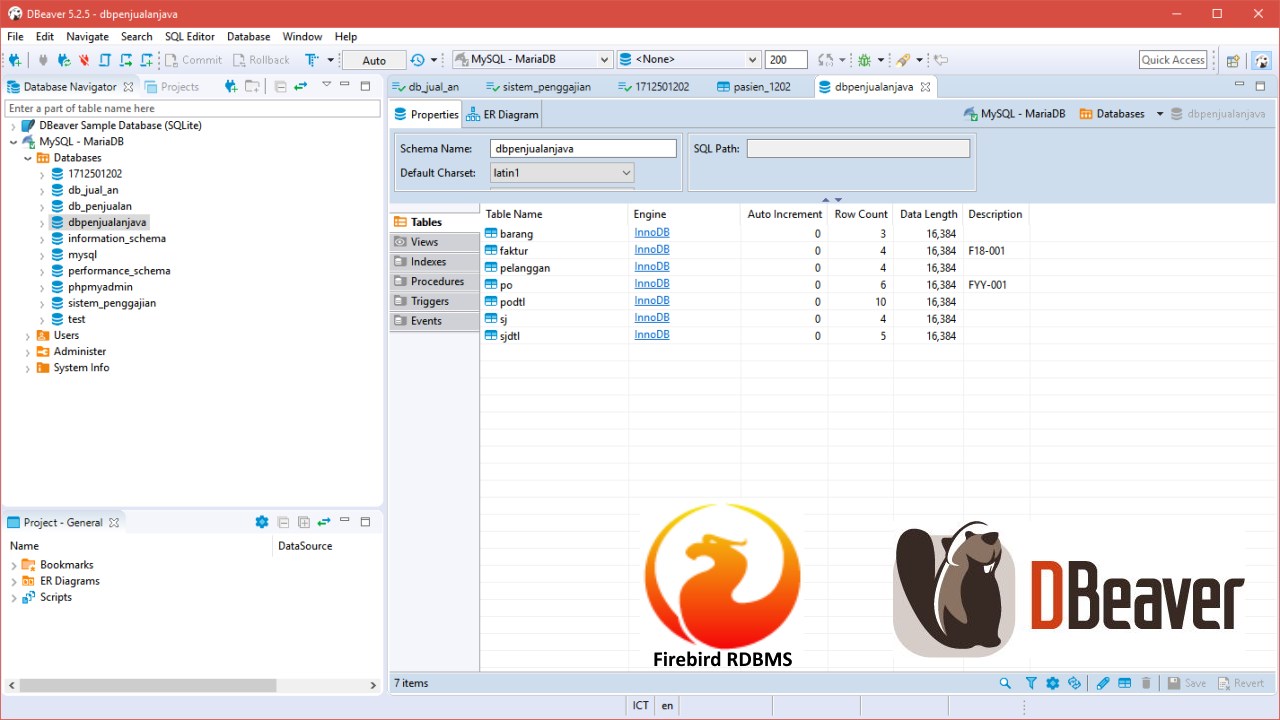Viewport: 1280px width, 720px height.
Task: Click the Run launch icon in the toolbar
Action: coord(903,60)
